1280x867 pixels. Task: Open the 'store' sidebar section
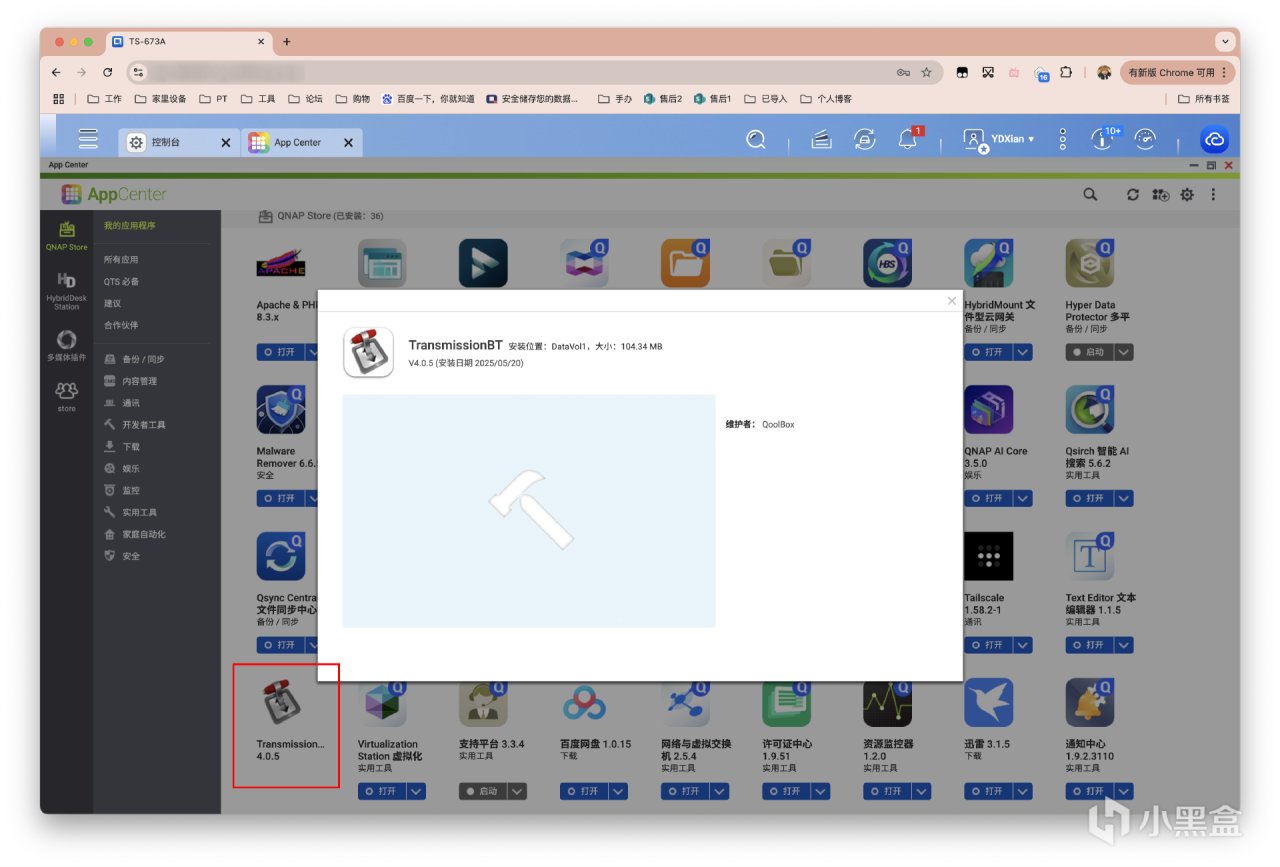pos(66,397)
